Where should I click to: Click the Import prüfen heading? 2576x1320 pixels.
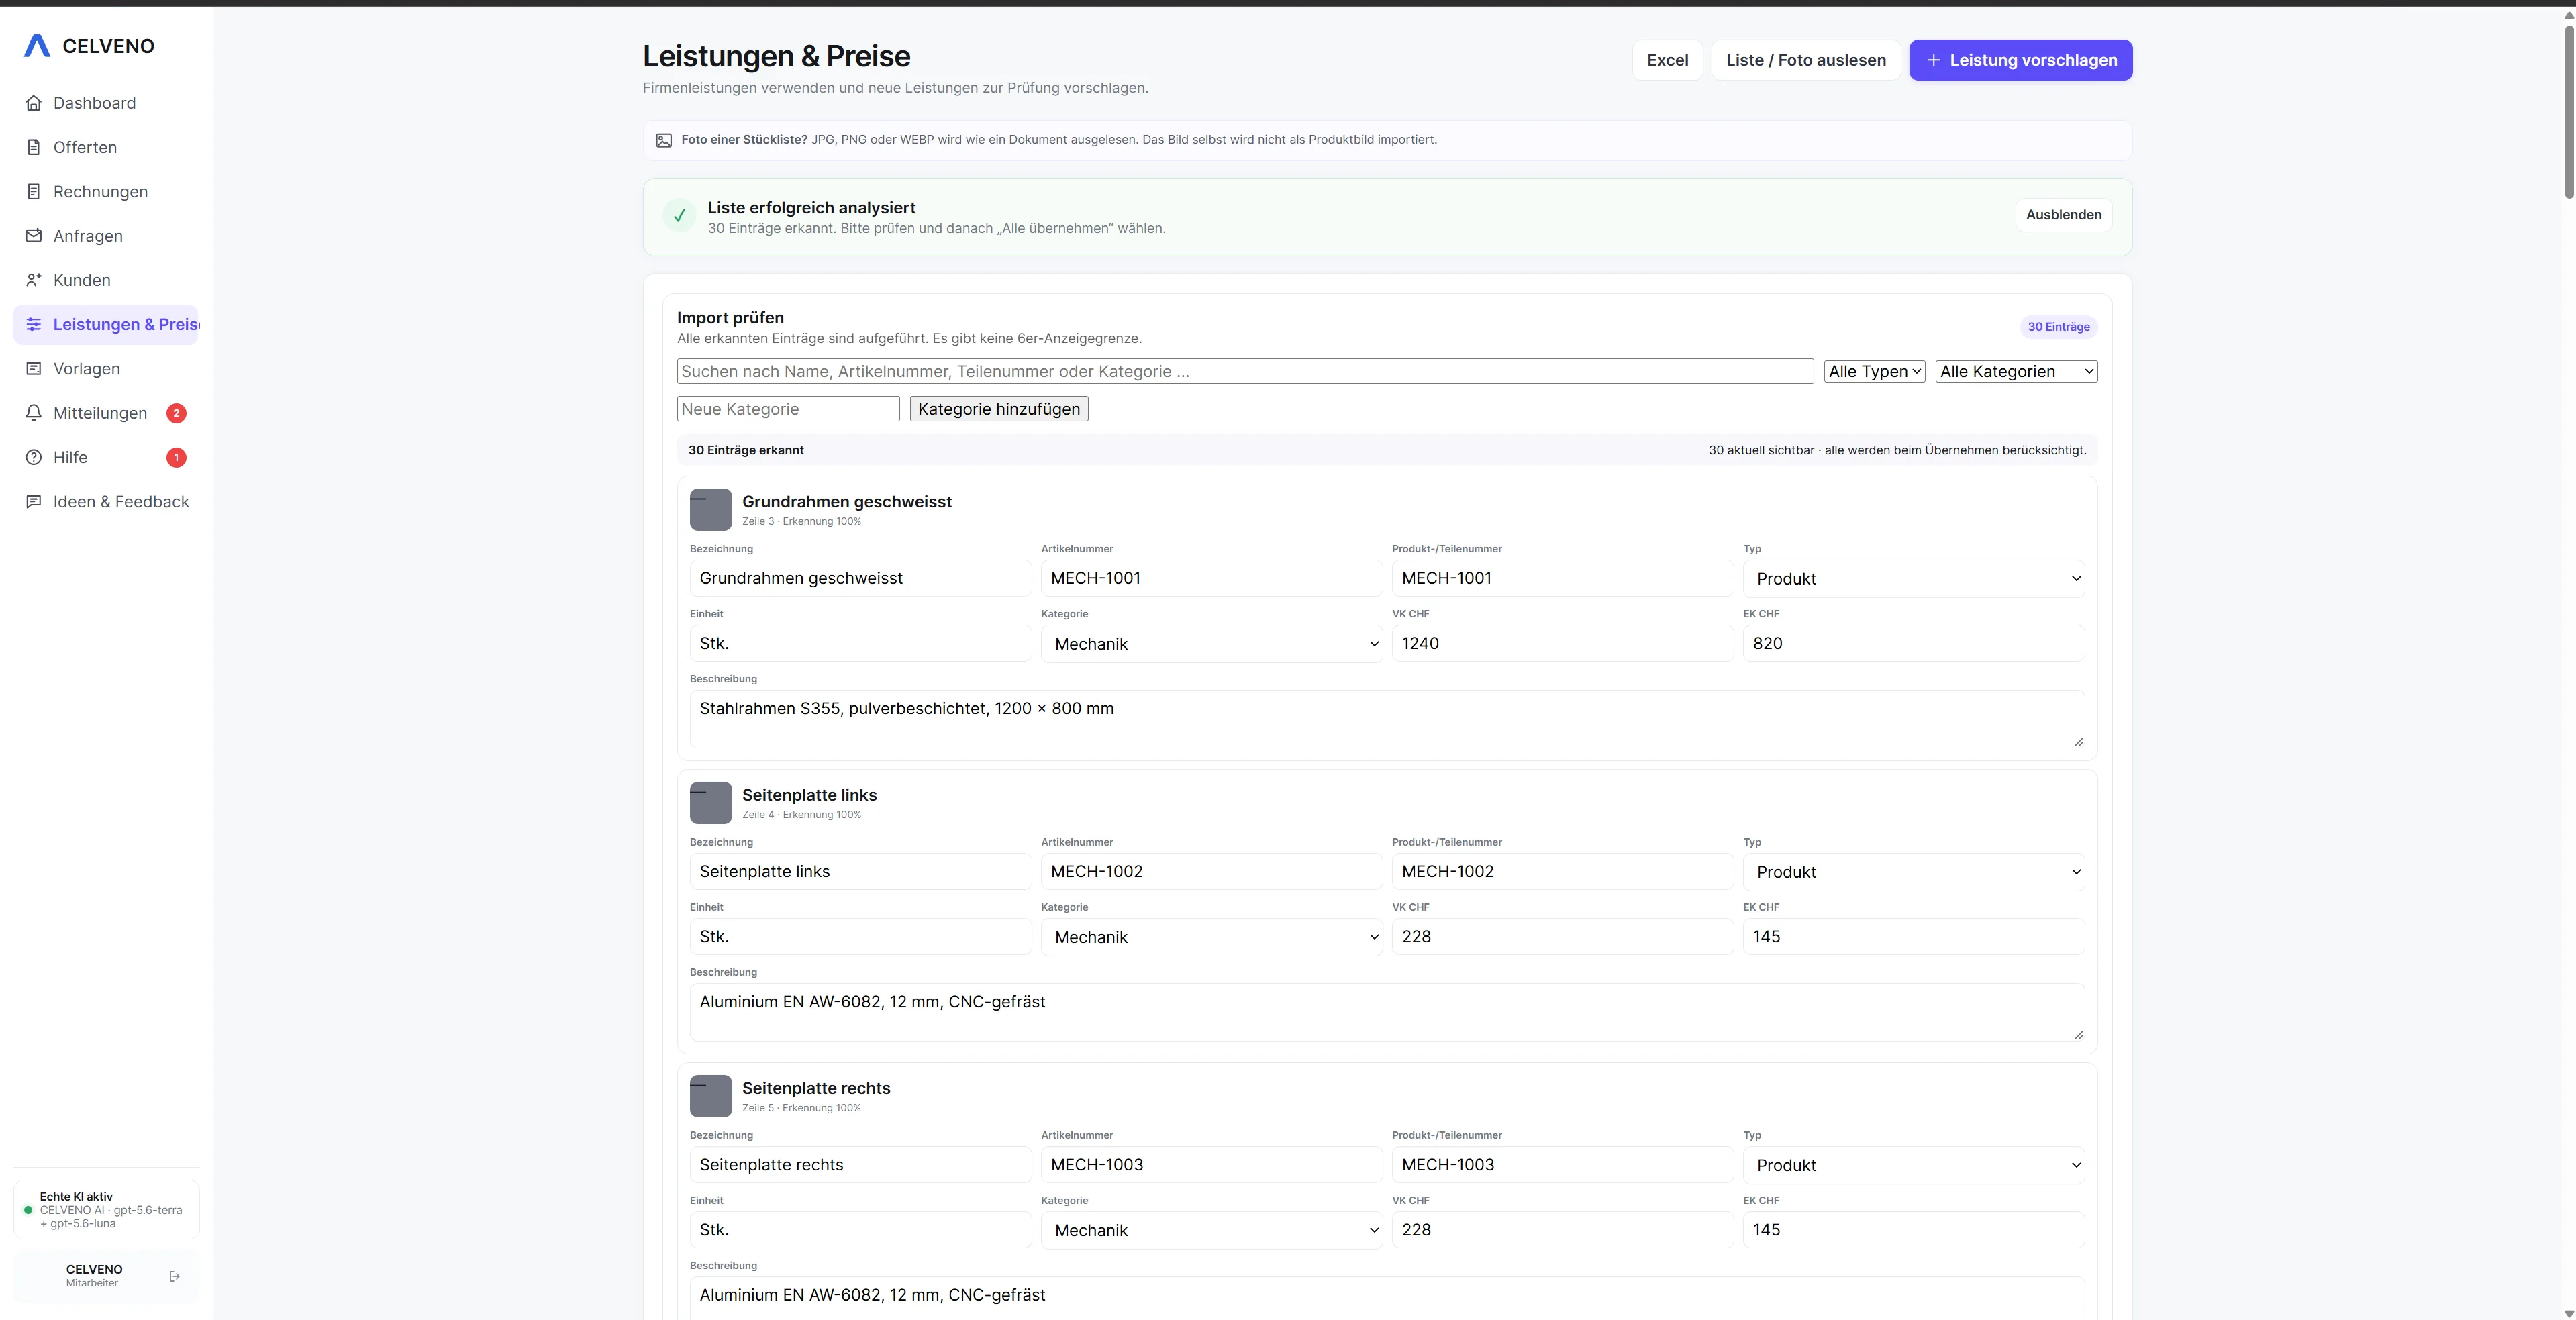click(730, 318)
